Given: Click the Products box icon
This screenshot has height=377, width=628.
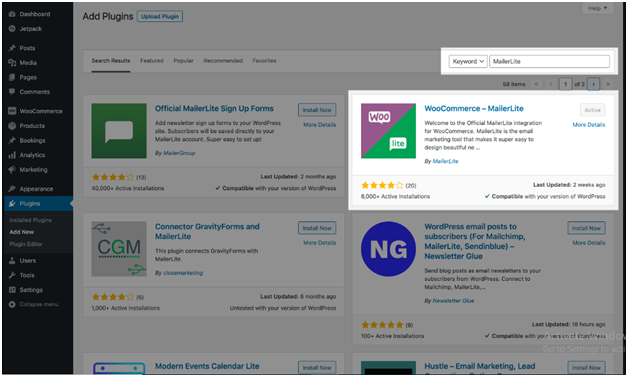Looking at the screenshot, I should point(12,126).
